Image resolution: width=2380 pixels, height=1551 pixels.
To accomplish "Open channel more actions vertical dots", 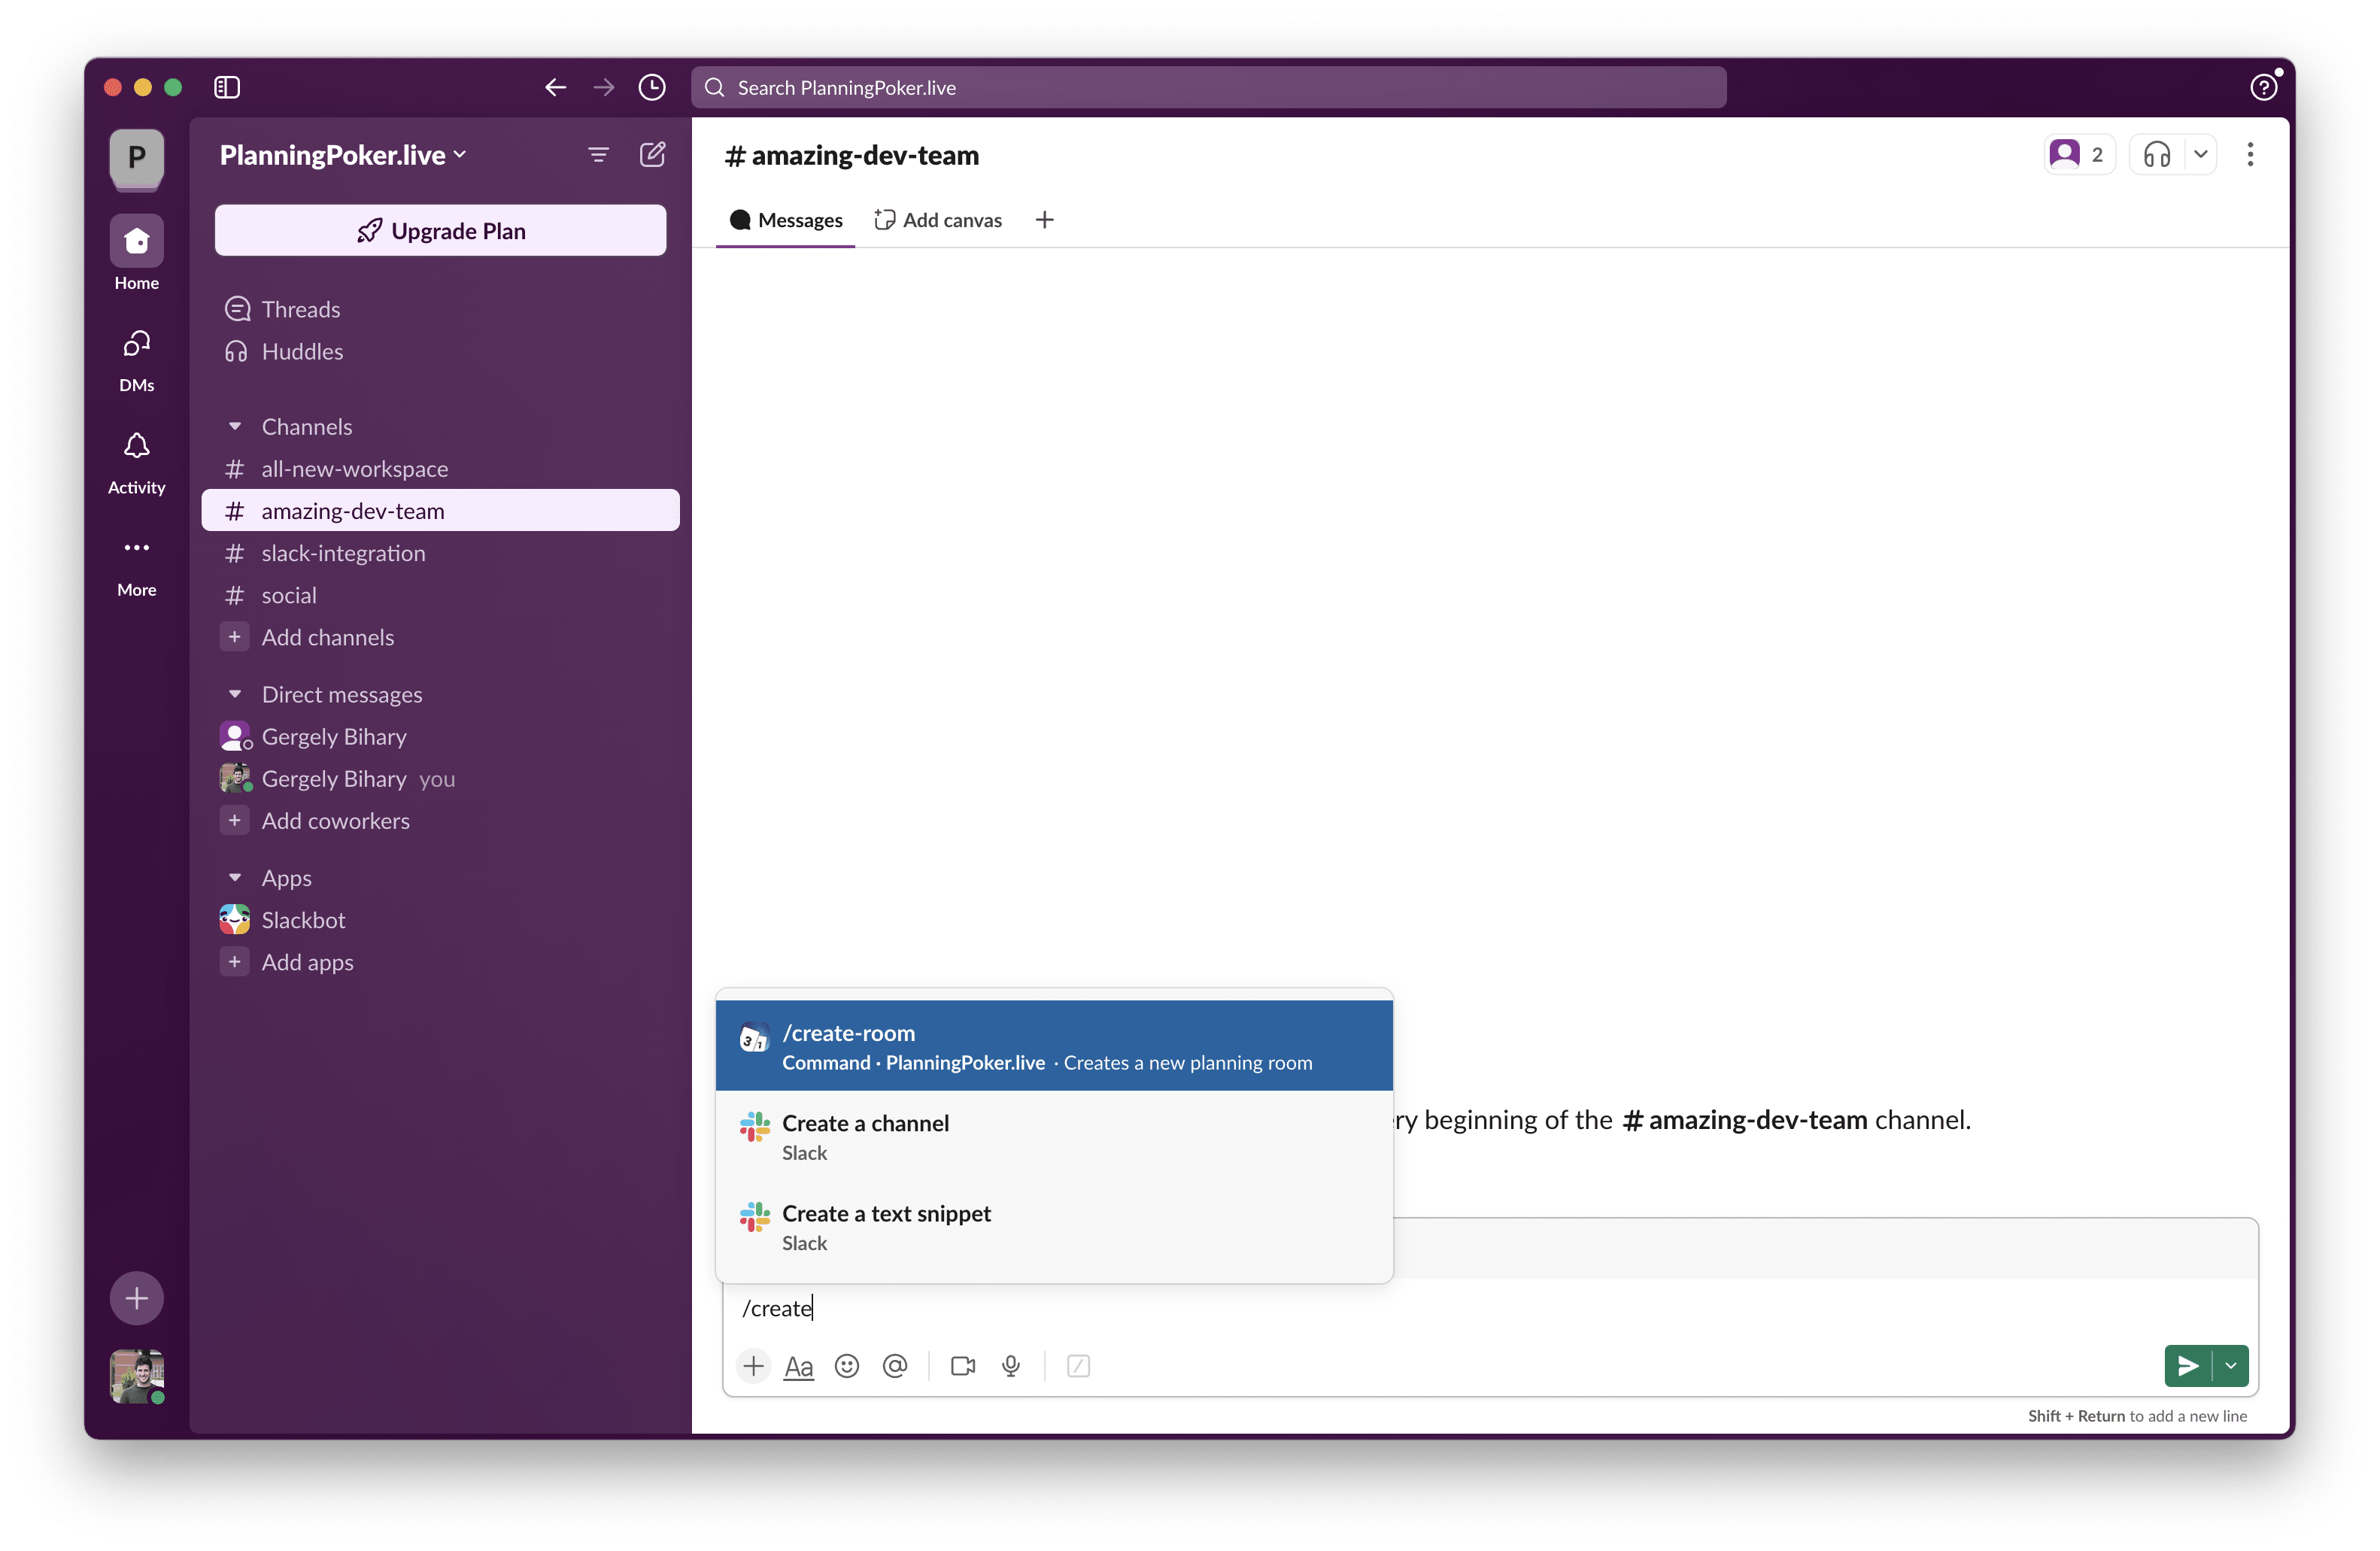I will click(2250, 154).
